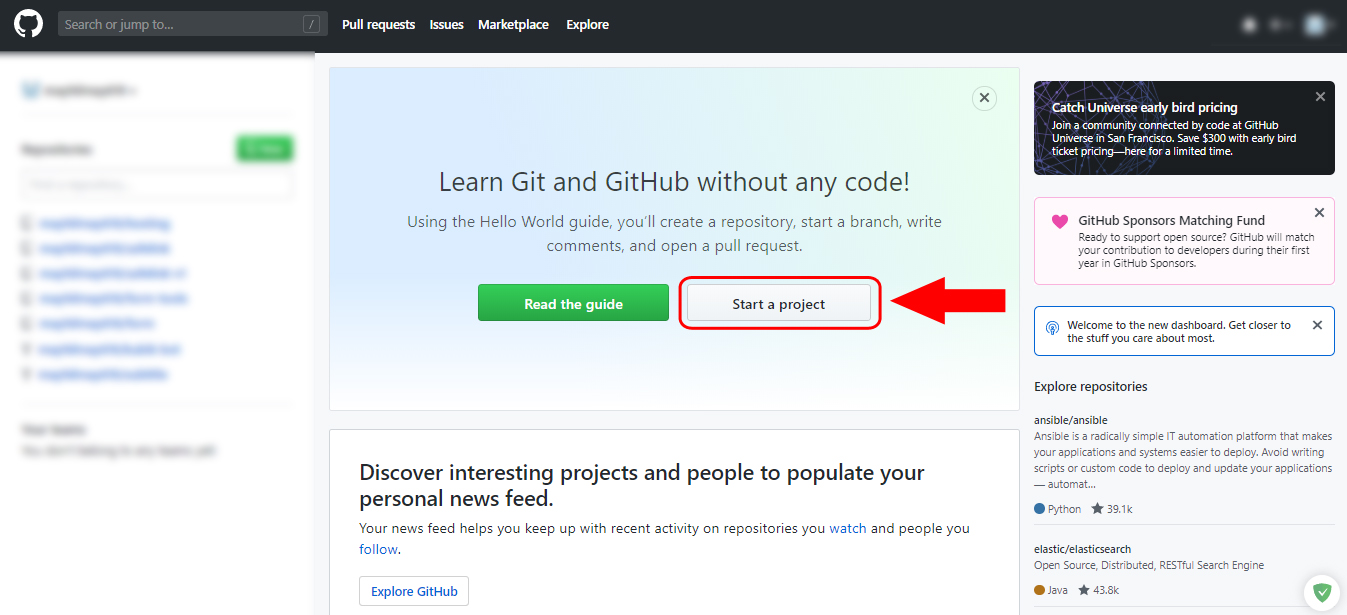Click 'Learn Git and GitHub without any code!' heading
The height and width of the screenshot is (615, 1347).
(x=674, y=182)
